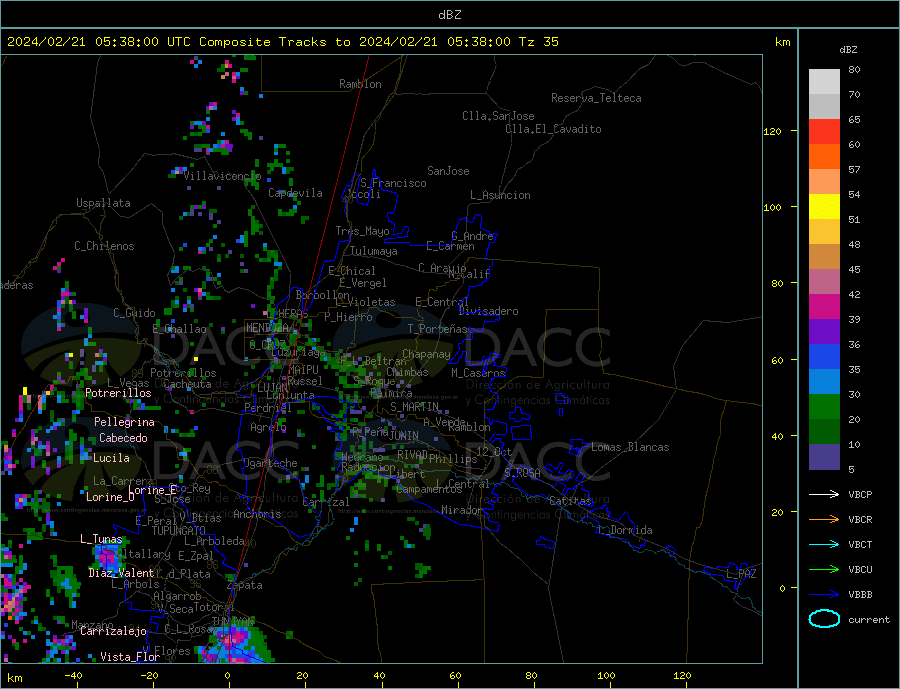Click the 'Villavicencio' map label
900x689 pixels.
222,176
